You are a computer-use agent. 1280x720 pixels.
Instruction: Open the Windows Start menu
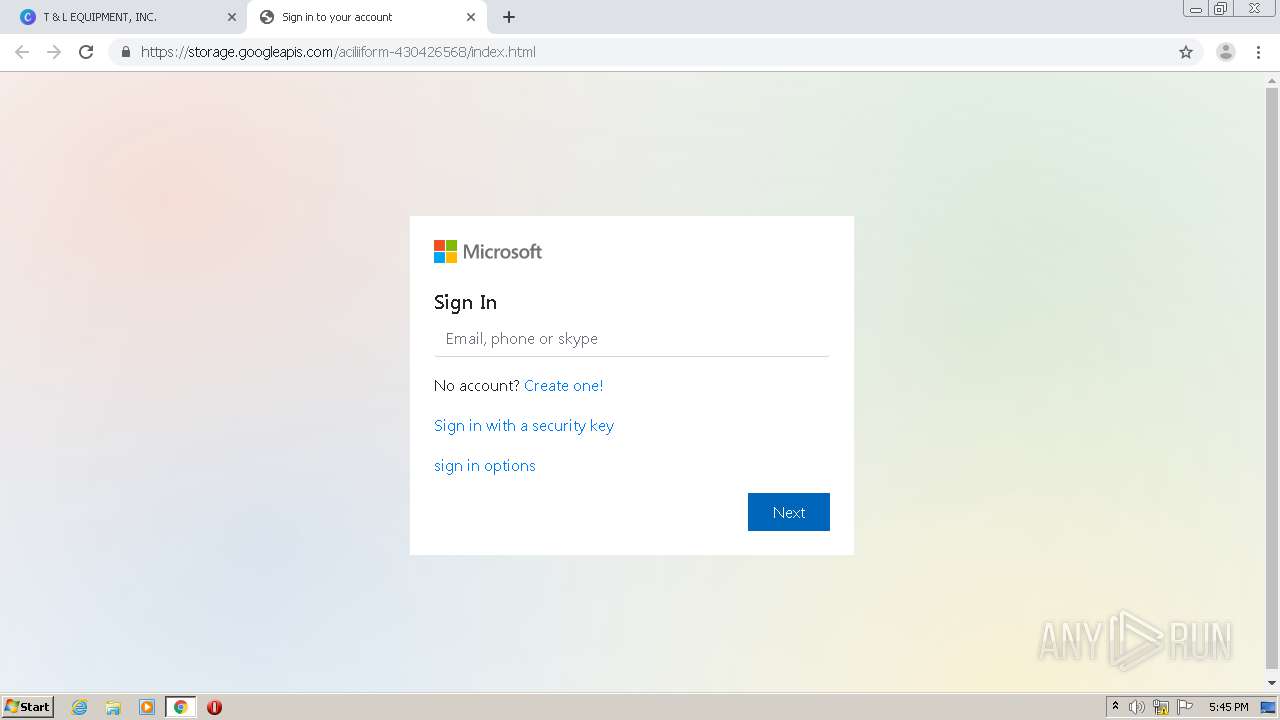28,707
